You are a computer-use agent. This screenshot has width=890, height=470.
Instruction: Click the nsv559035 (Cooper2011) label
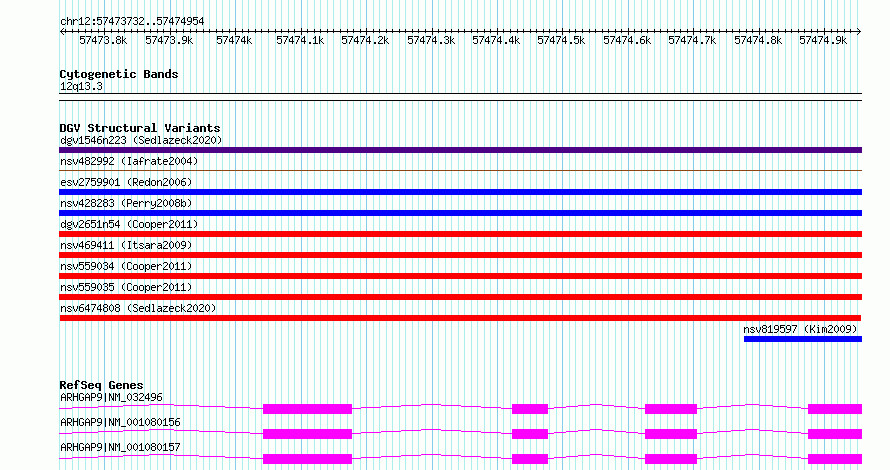126,288
